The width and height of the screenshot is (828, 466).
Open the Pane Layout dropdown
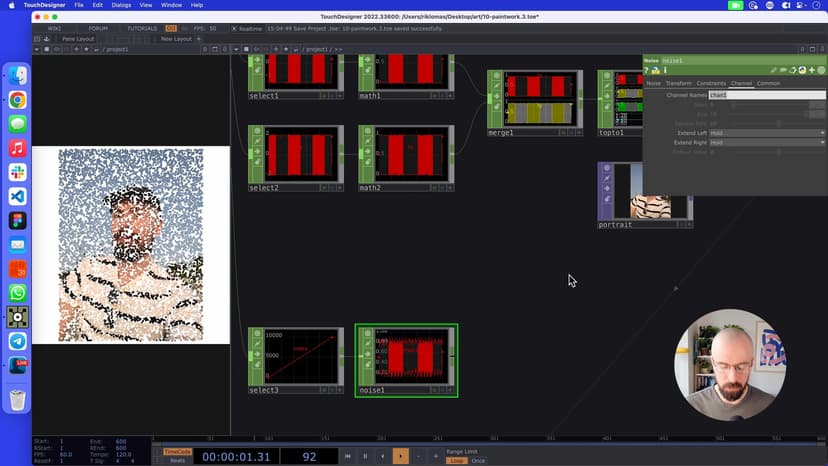pyautogui.click(x=78, y=39)
